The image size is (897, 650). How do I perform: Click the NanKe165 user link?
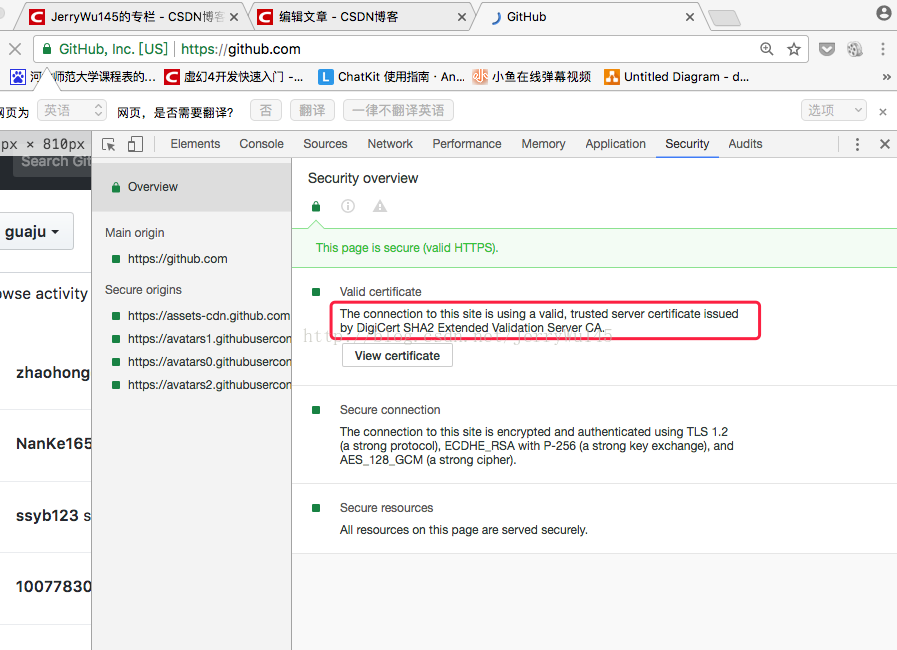tap(54, 443)
